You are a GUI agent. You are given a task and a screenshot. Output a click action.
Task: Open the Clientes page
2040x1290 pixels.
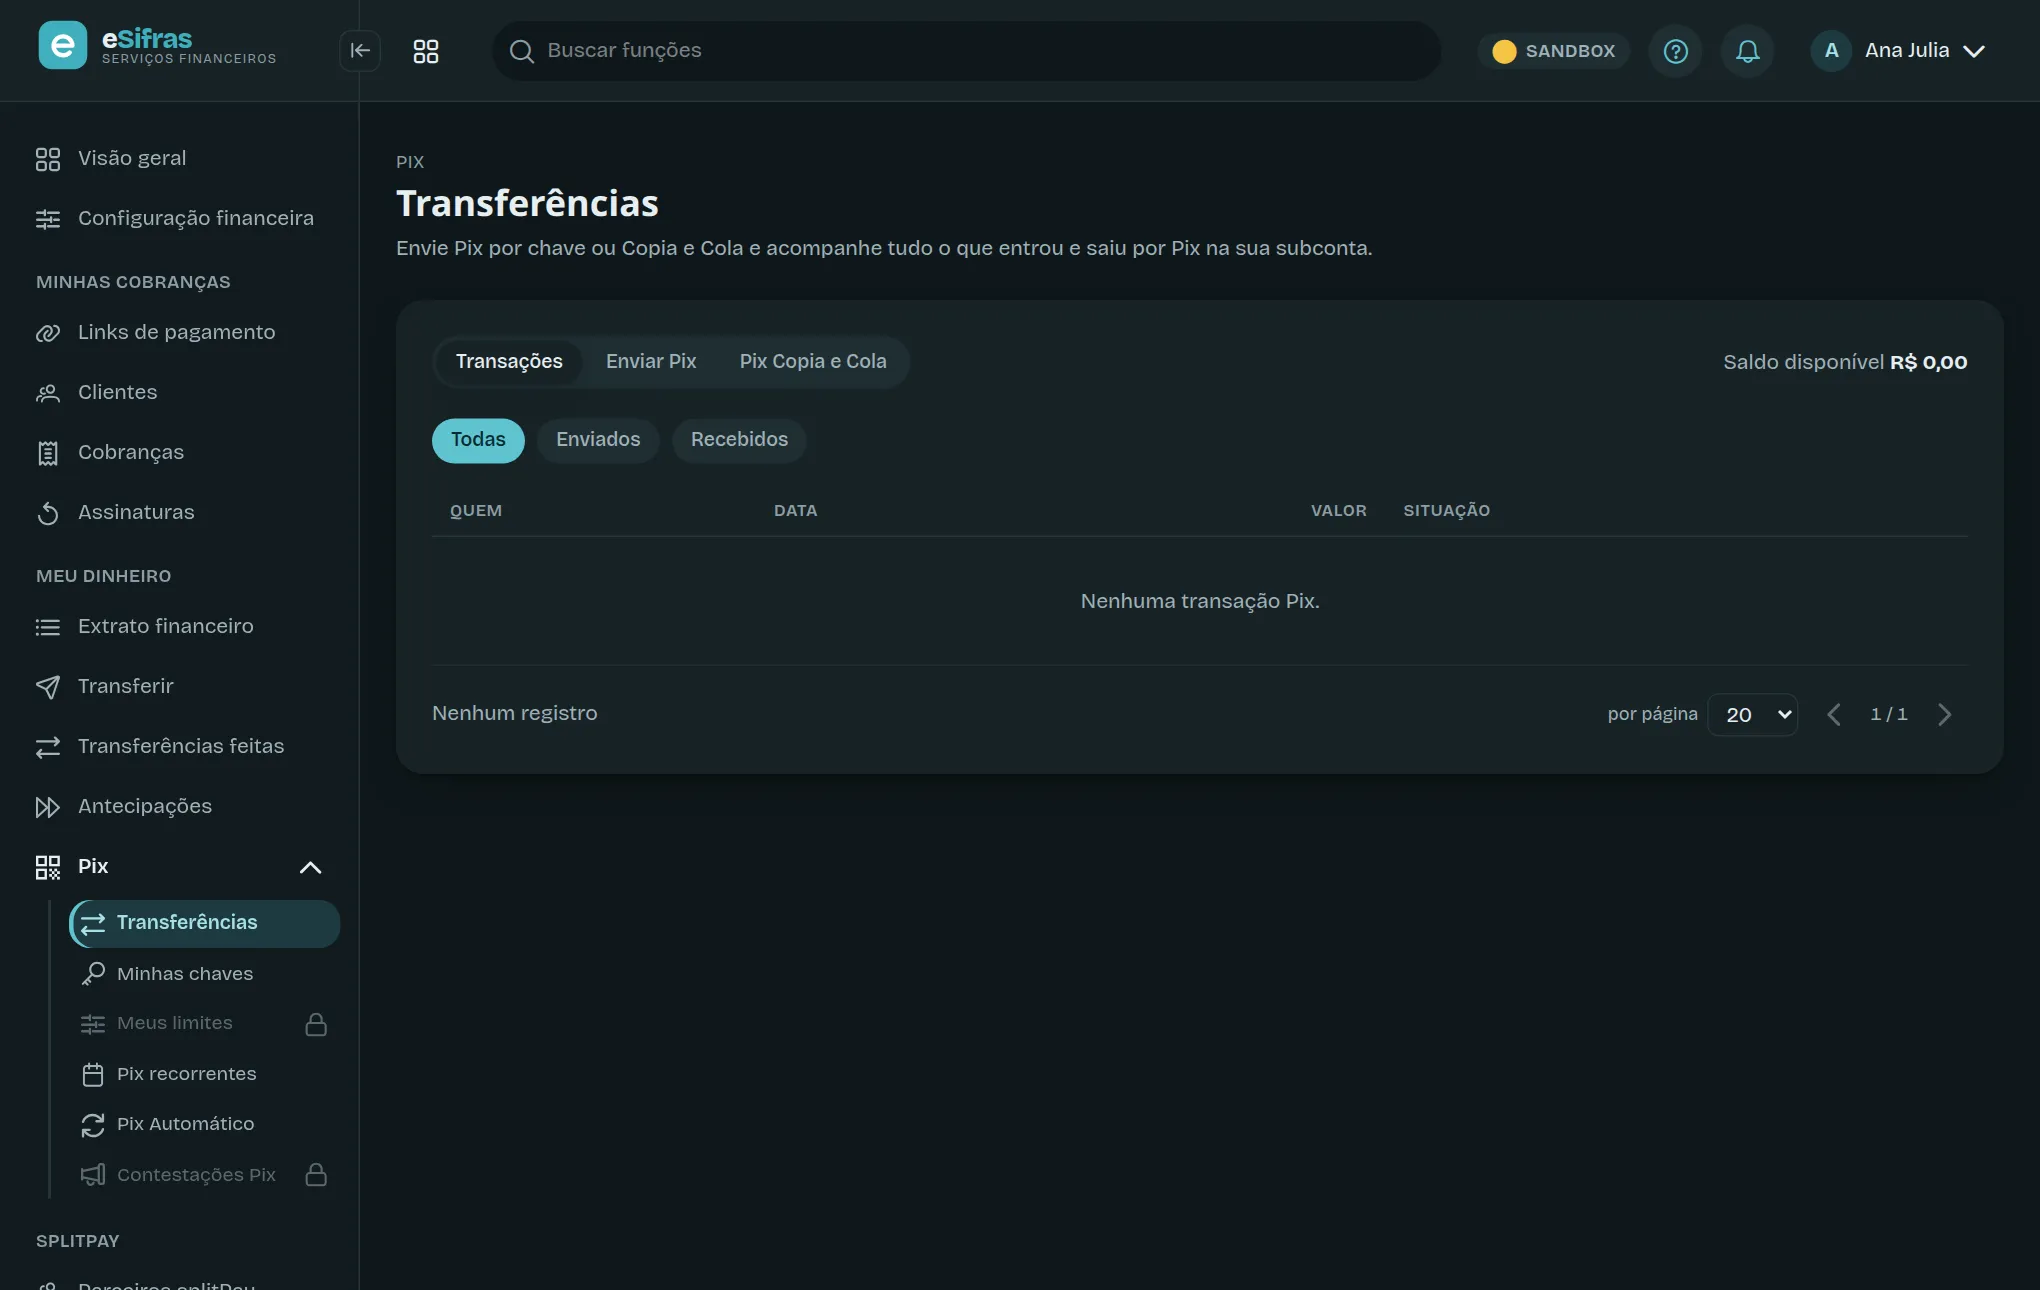[179, 393]
